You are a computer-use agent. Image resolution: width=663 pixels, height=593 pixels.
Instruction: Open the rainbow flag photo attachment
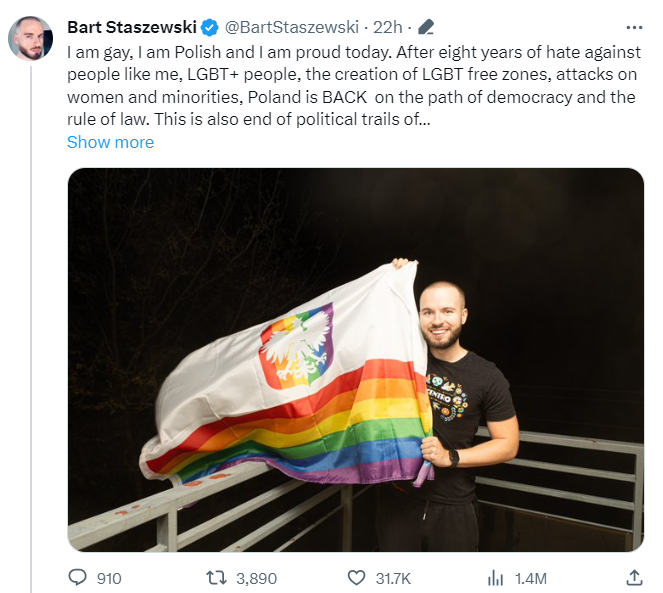pos(356,360)
